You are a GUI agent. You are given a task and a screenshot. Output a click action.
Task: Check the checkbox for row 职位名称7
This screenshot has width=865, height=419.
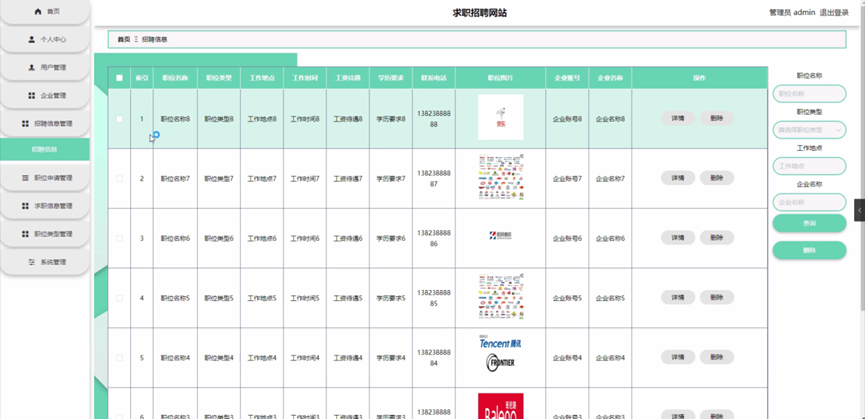click(119, 178)
